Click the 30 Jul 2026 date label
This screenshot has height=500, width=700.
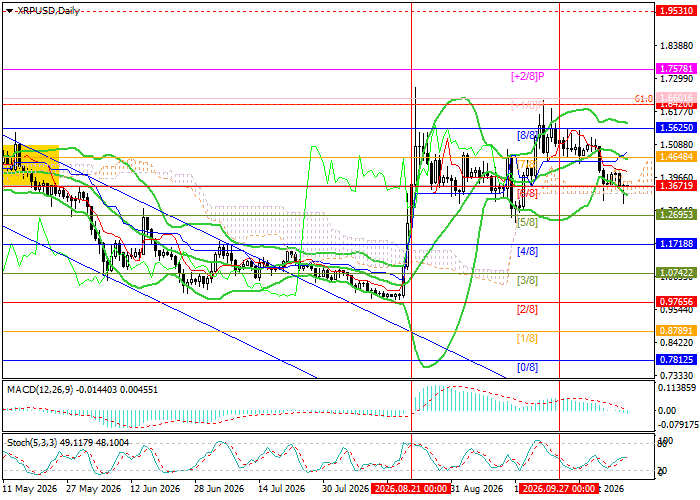tap(345, 489)
